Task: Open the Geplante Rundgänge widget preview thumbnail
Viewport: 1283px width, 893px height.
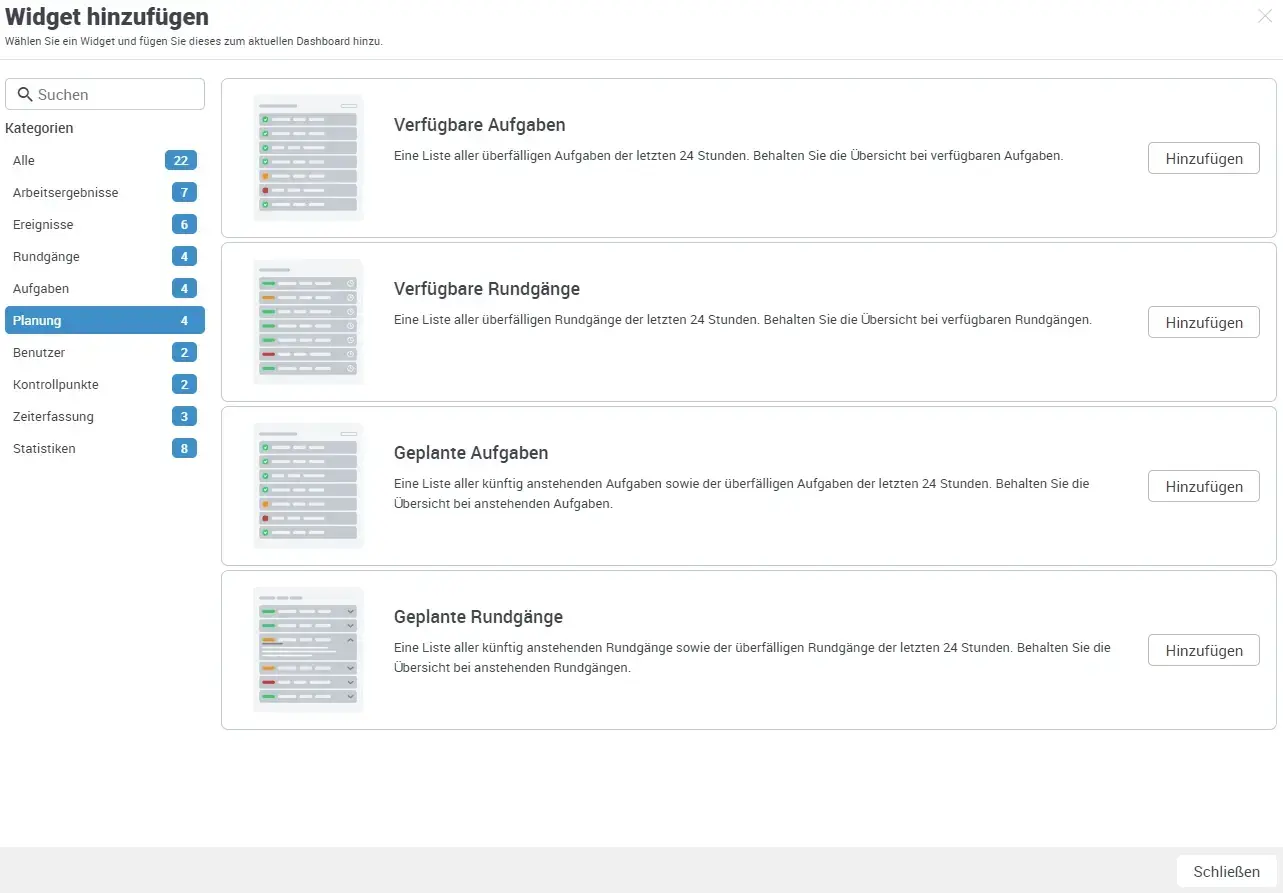Action: point(308,649)
